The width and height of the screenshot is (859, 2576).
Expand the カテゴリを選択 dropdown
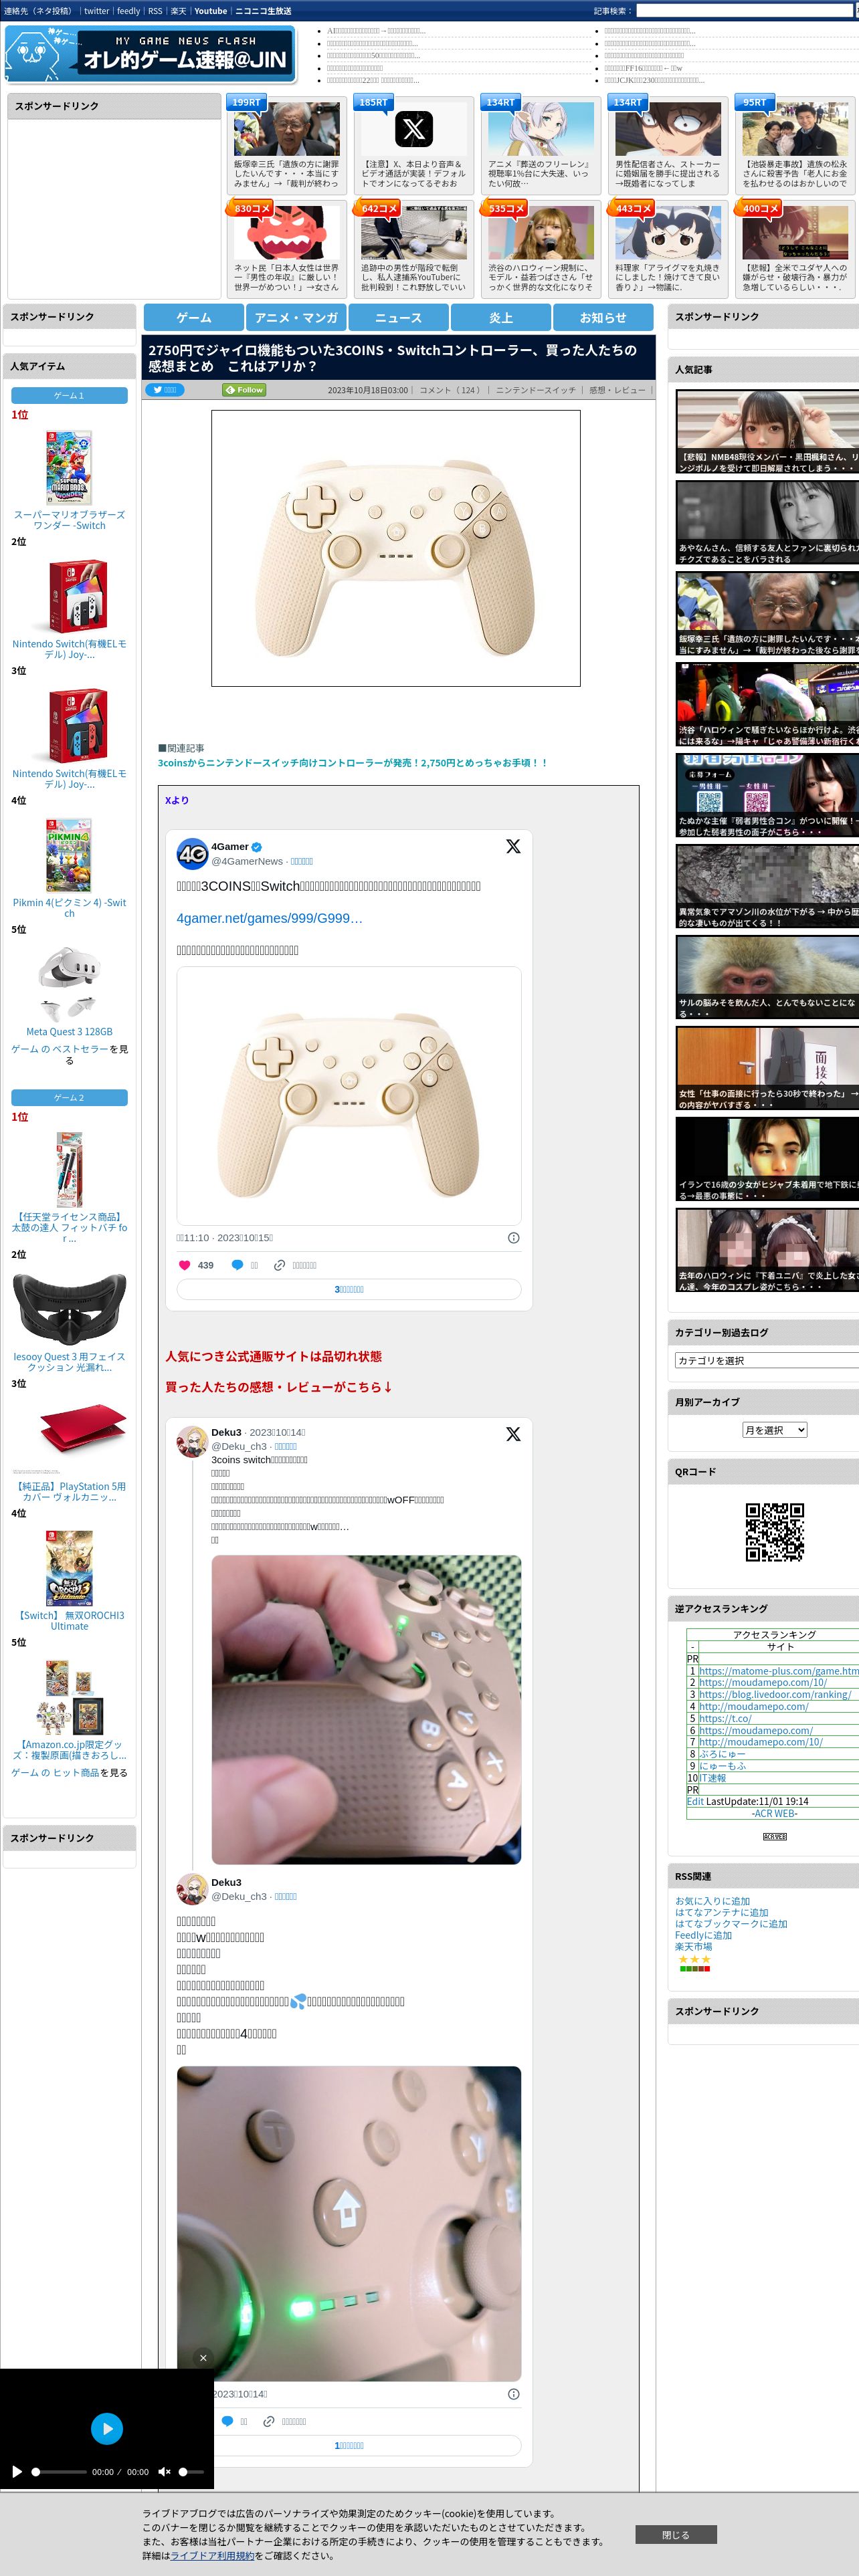(767, 1360)
